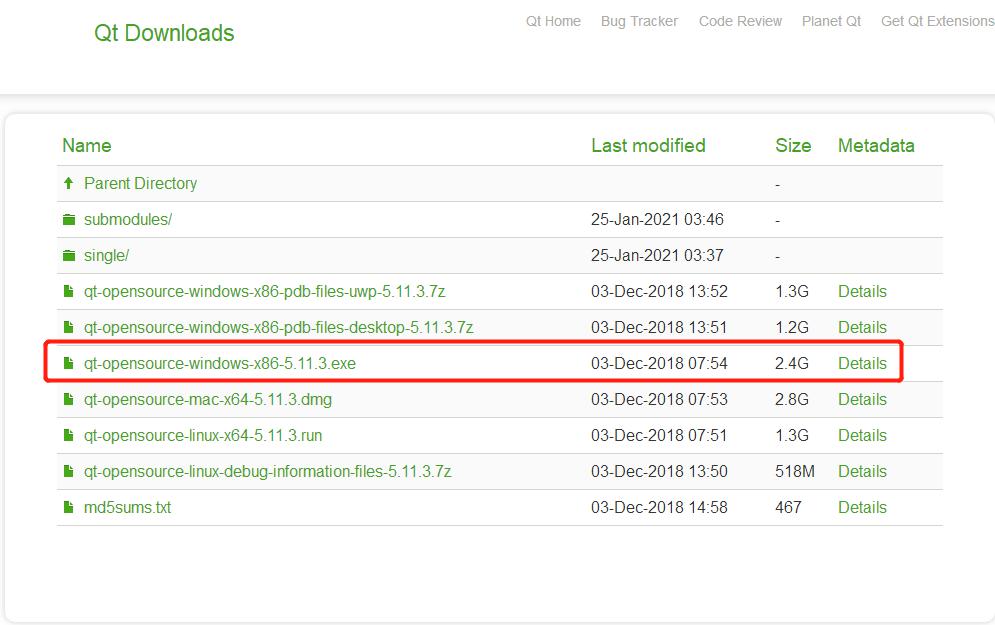The width and height of the screenshot is (995, 625).
Task: Click the single folder icon
Action: pyautogui.click(x=69, y=256)
